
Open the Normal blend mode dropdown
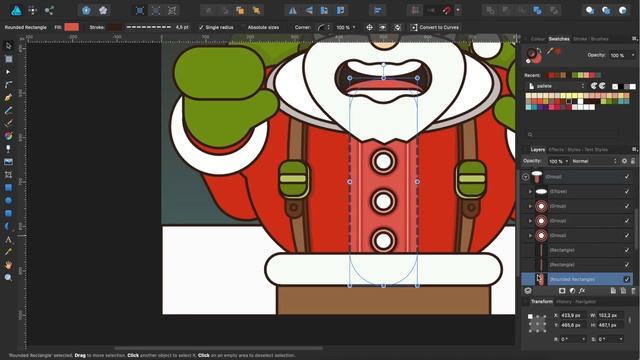point(594,161)
